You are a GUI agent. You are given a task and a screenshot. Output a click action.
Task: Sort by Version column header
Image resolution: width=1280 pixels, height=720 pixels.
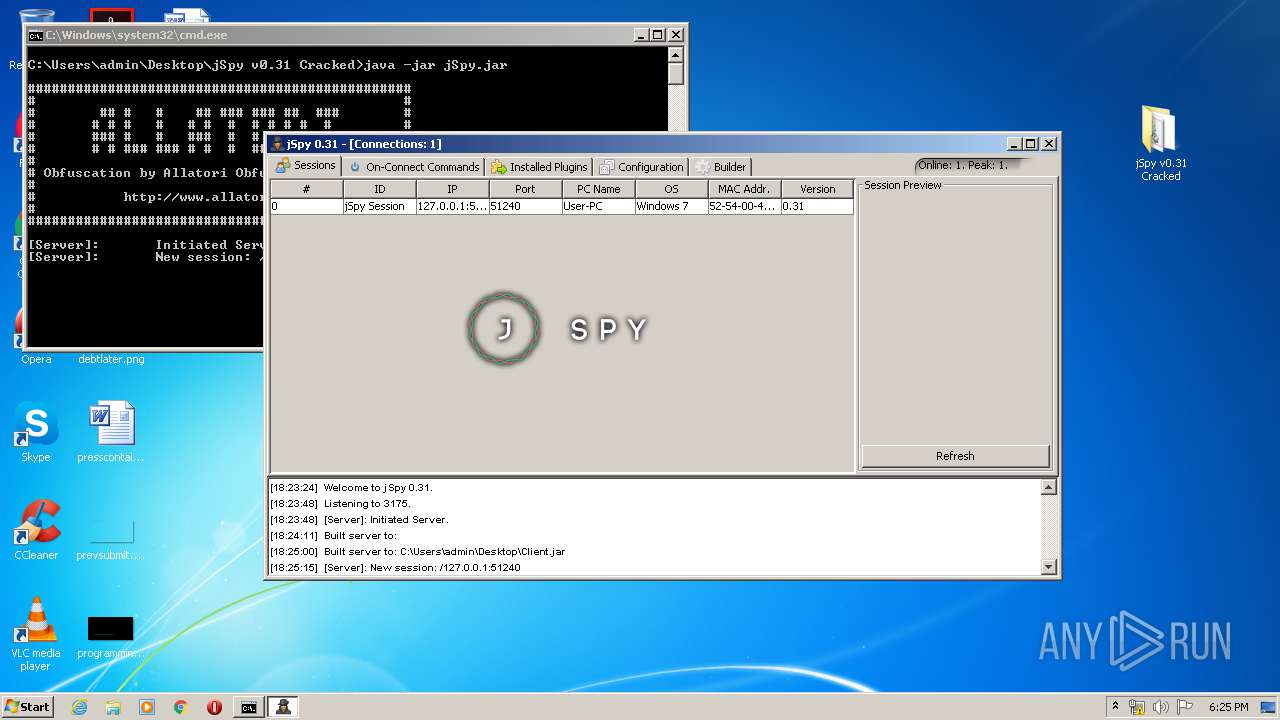point(817,189)
